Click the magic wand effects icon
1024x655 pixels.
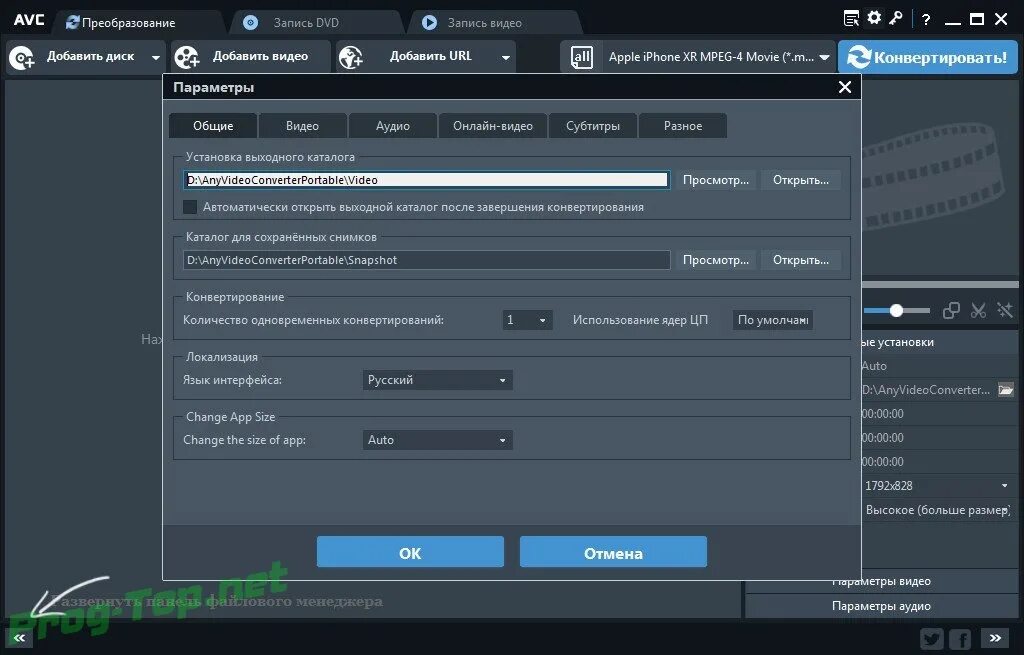coord(1004,311)
